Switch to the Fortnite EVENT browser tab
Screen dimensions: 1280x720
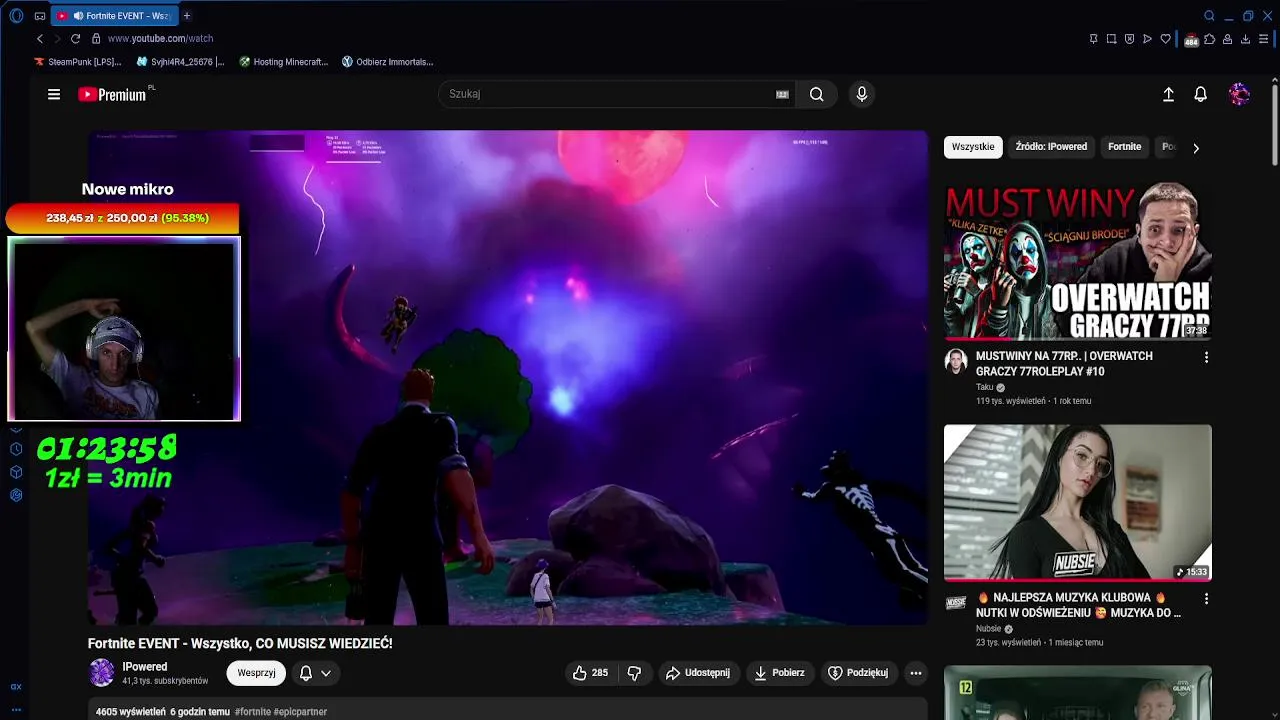coord(113,16)
